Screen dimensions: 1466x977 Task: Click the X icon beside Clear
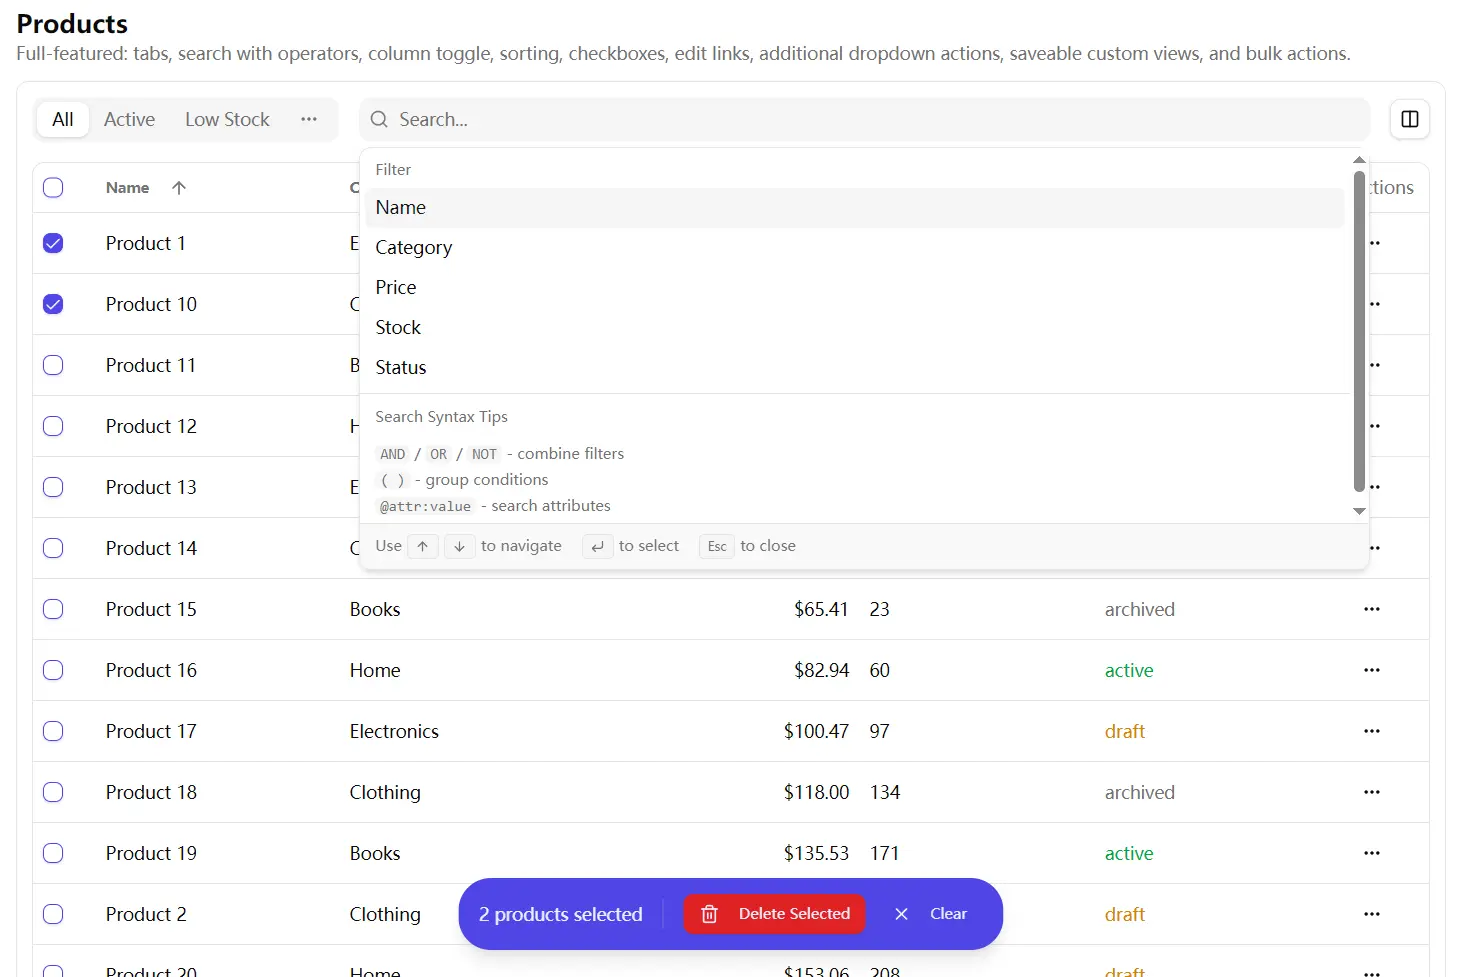click(901, 913)
